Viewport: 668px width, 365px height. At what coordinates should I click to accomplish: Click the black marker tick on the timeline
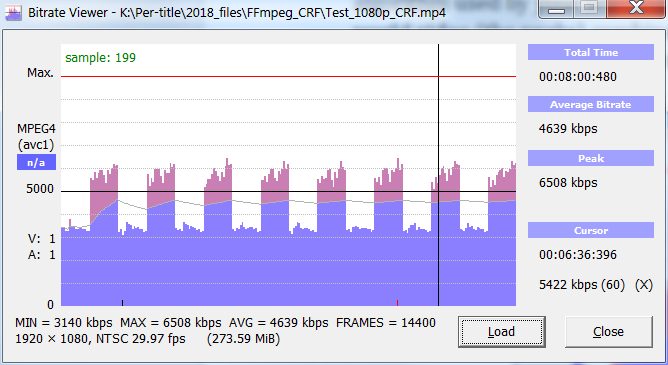(123, 303)
